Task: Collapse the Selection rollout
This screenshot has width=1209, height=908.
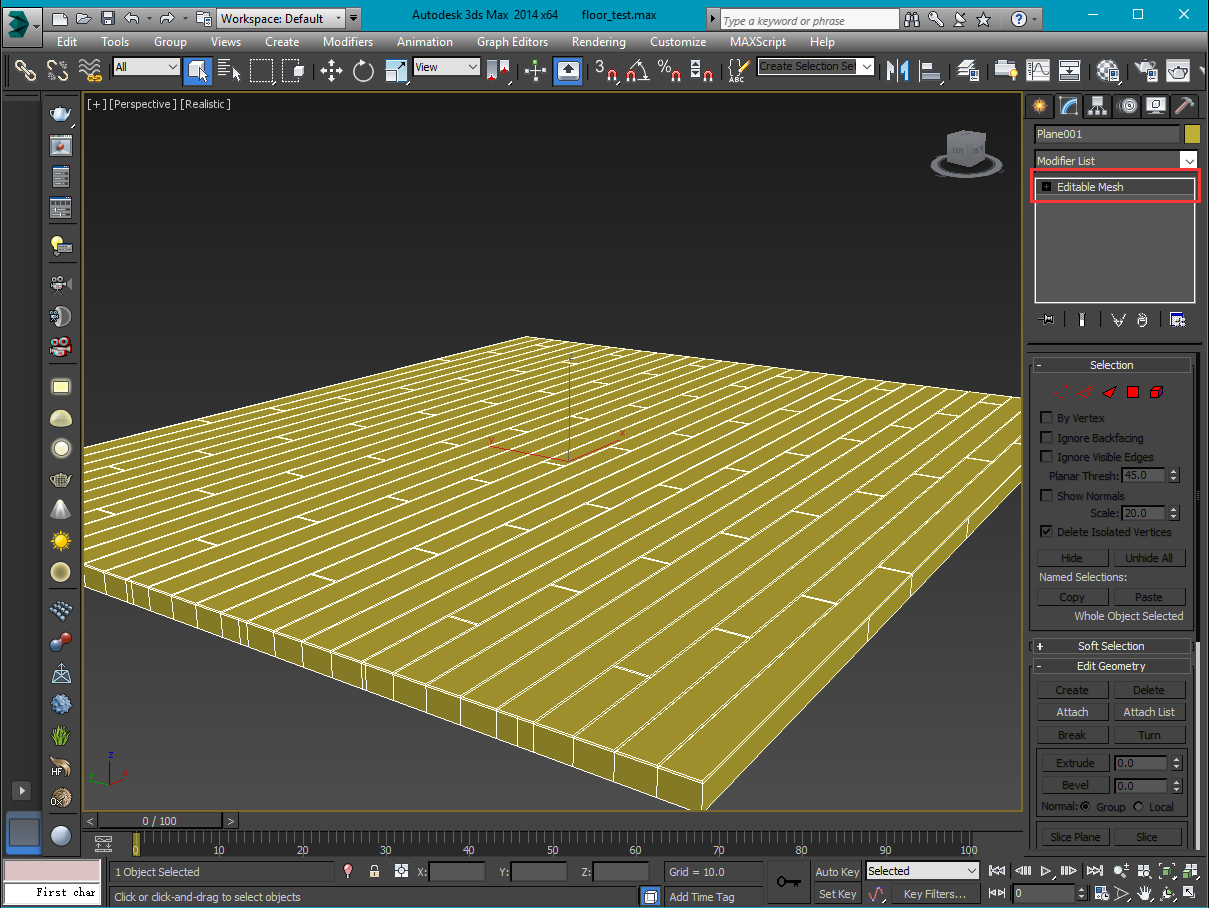Action: click(1111, 365)
